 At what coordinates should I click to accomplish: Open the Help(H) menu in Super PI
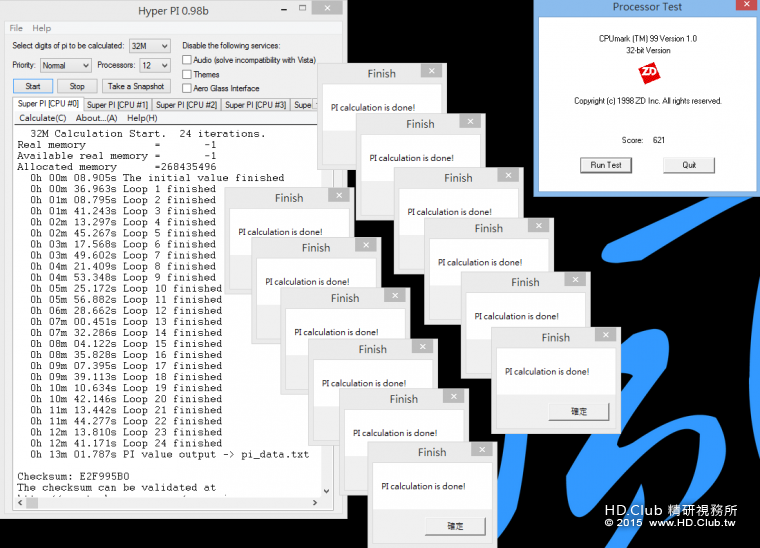click(142, 118)
